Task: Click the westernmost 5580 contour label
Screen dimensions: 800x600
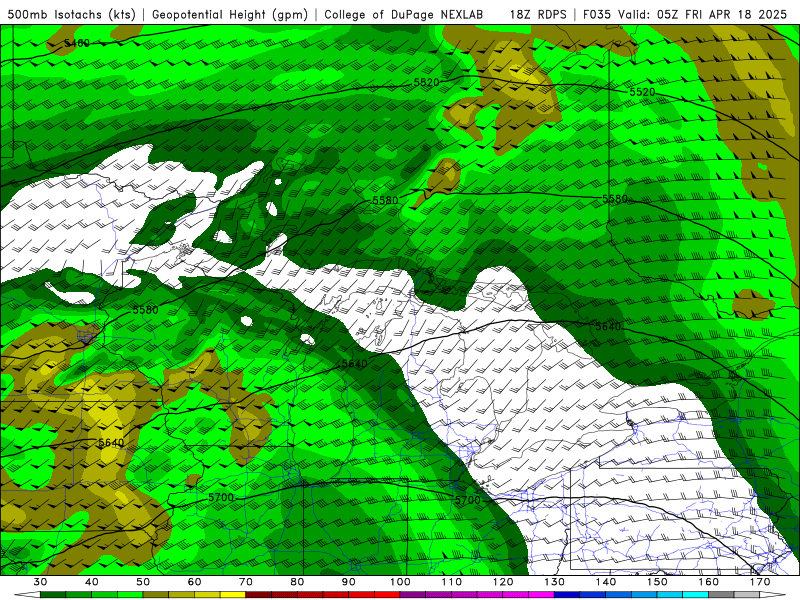Action: [145, 310]
